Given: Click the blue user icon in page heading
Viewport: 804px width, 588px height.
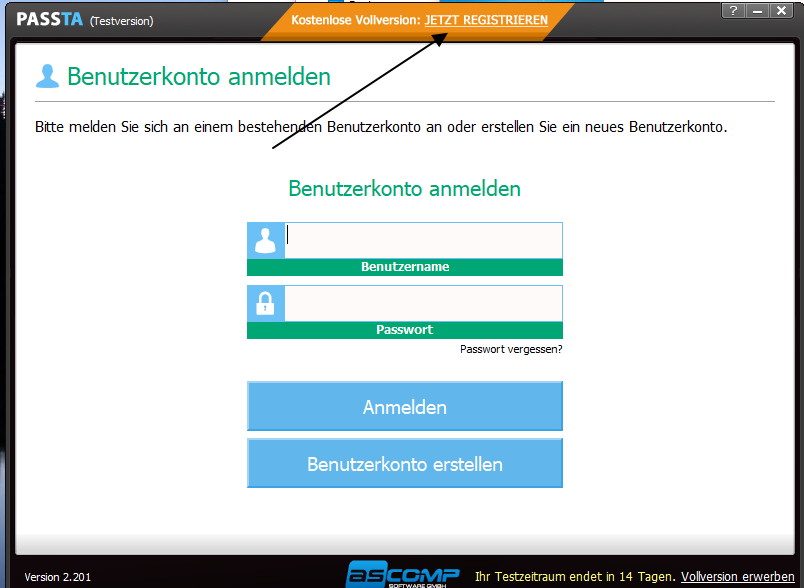Looking at the screenshot, I should click(x=48, y=76).
